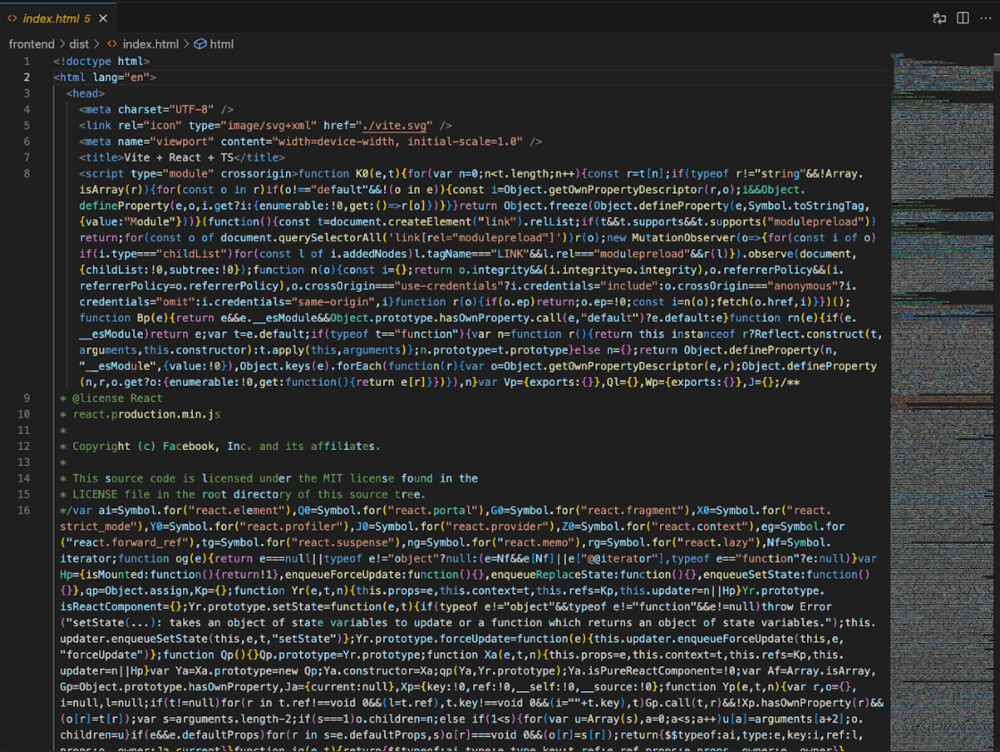Image resolution: width=1000 pixels, height=752 pixels.
Task: Click the meta charset="UTF-8" line
Action: pos(156,110)
